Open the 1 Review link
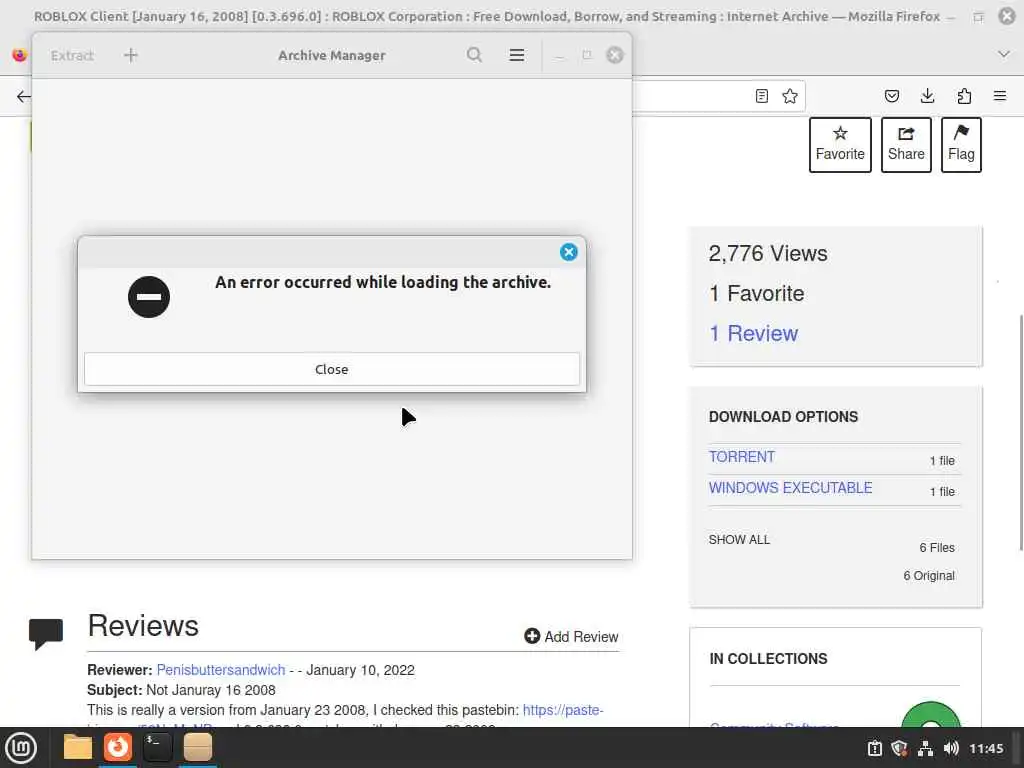 753,334
